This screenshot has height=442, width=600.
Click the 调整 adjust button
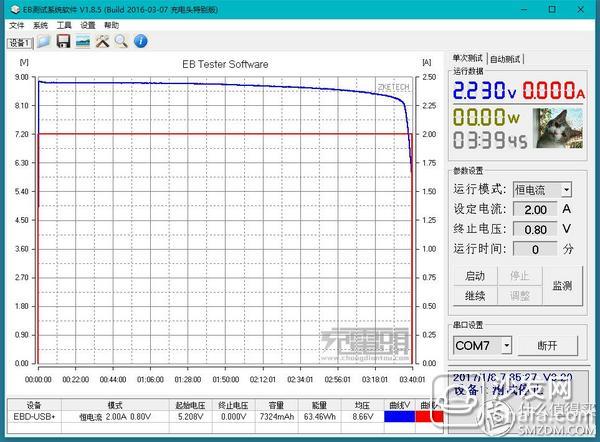[x=519, y=295]
